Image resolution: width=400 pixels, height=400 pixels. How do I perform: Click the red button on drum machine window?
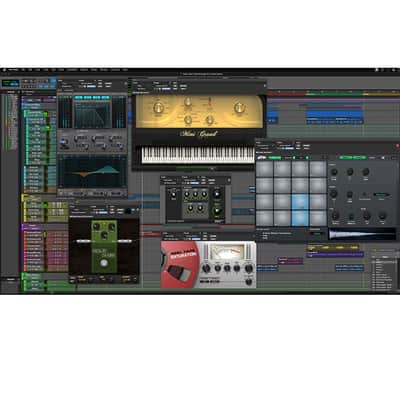(x=397, y=146)
